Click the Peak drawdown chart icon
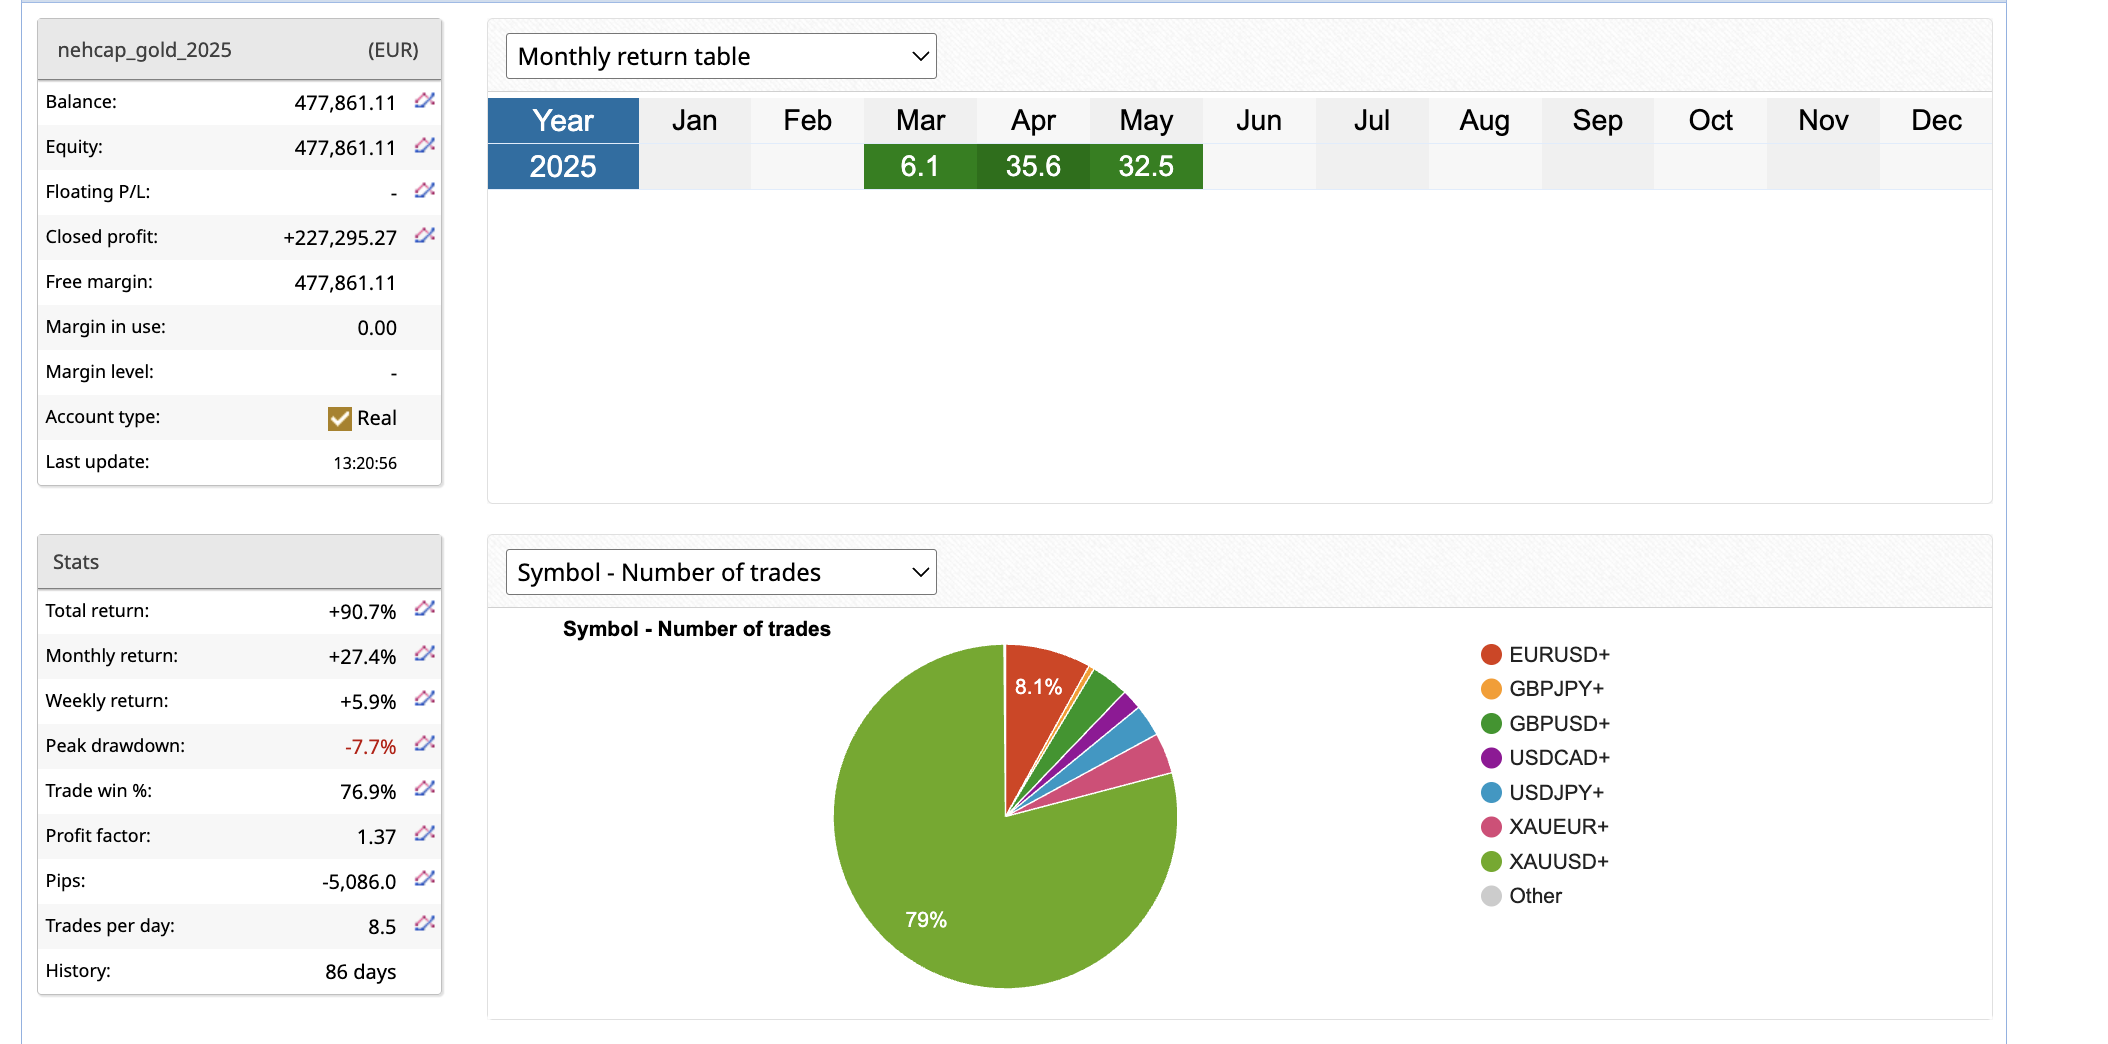Image resolution: width=2108 pixels, height=1044 pixels. pos(425,744)
